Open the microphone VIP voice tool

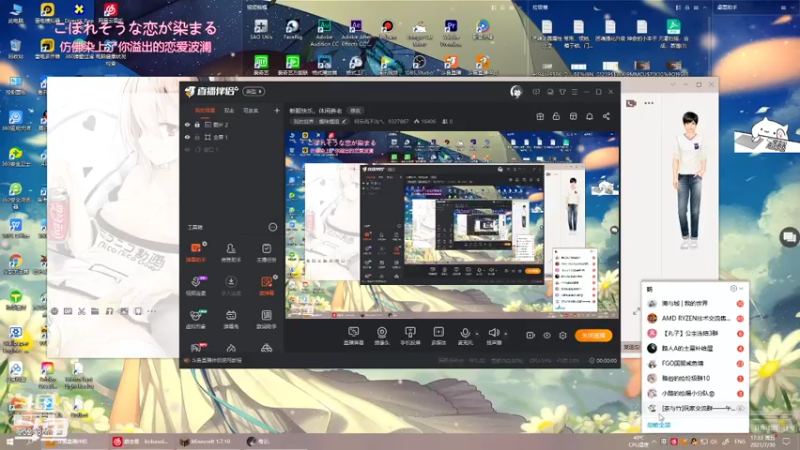(x=196, y=285)
